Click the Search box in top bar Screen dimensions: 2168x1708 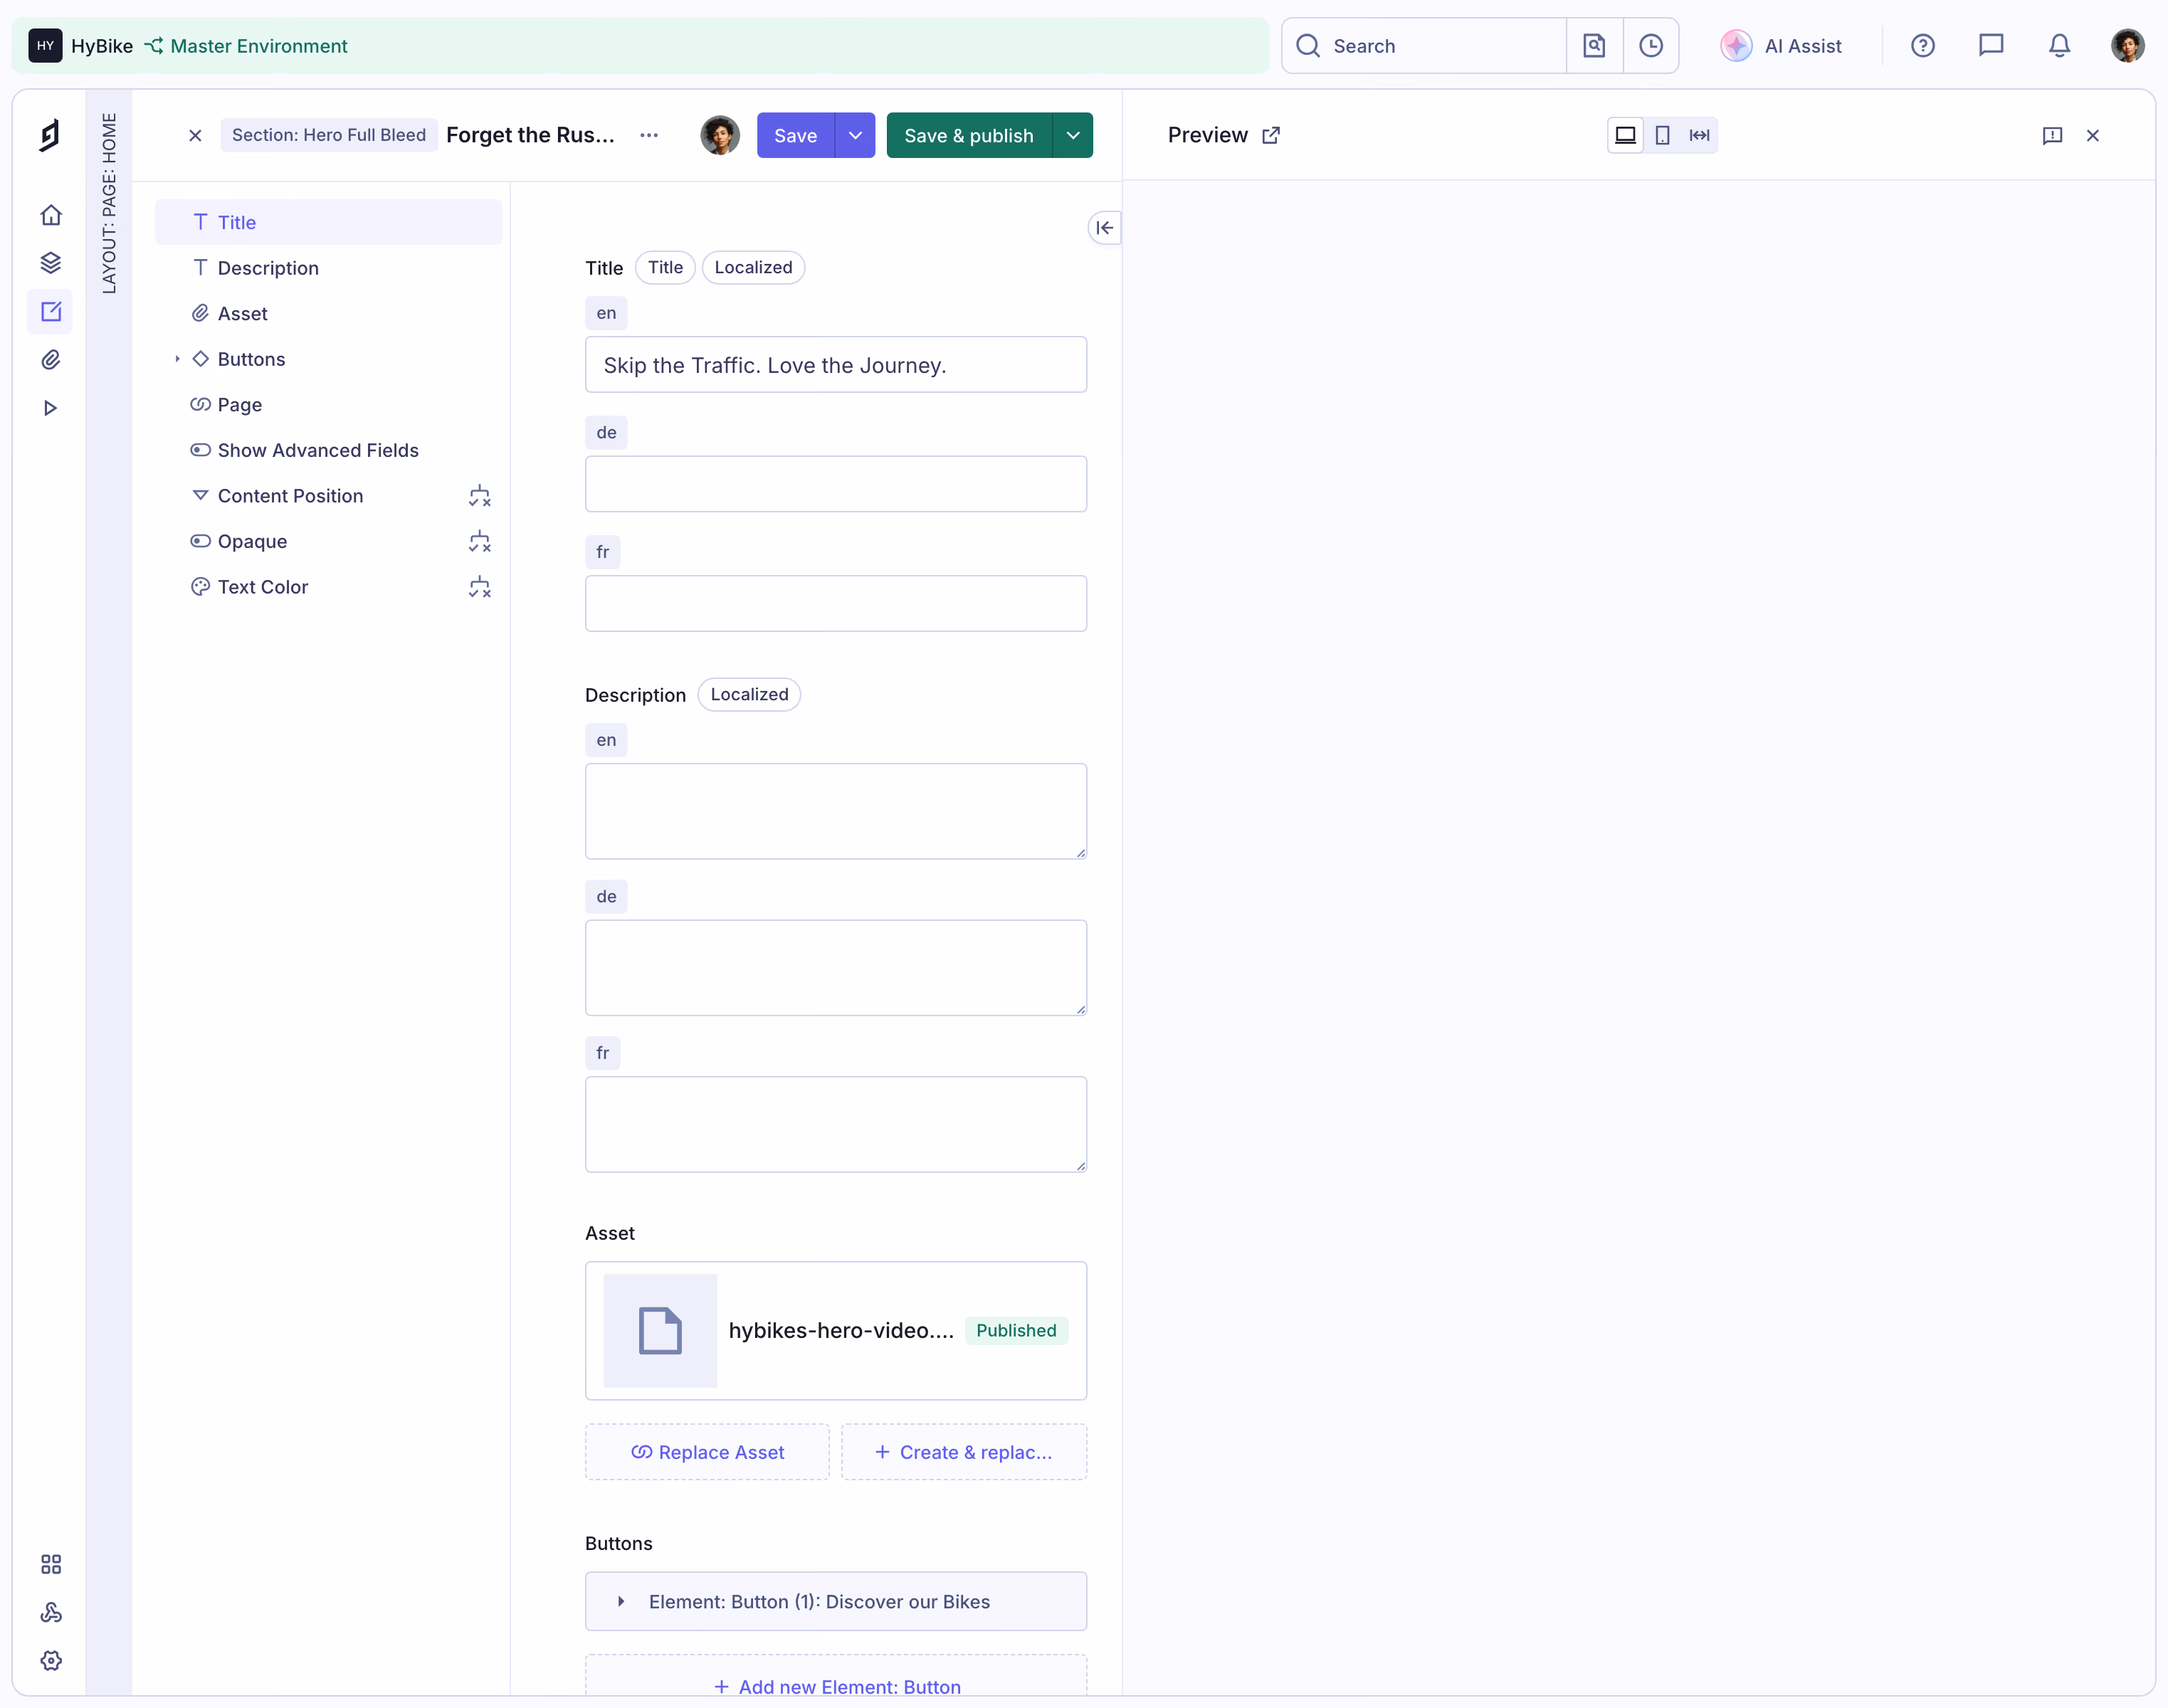tap(1424, 46)
